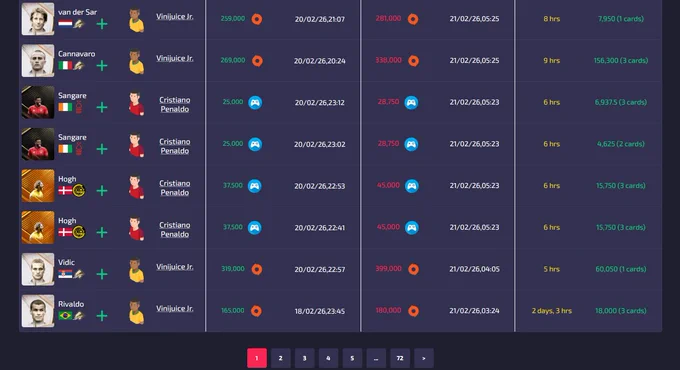This screenshot has height=370, width=680.
Task: Open Vinijuice Jr. profile in Vidic row
Action: (175, 267)
